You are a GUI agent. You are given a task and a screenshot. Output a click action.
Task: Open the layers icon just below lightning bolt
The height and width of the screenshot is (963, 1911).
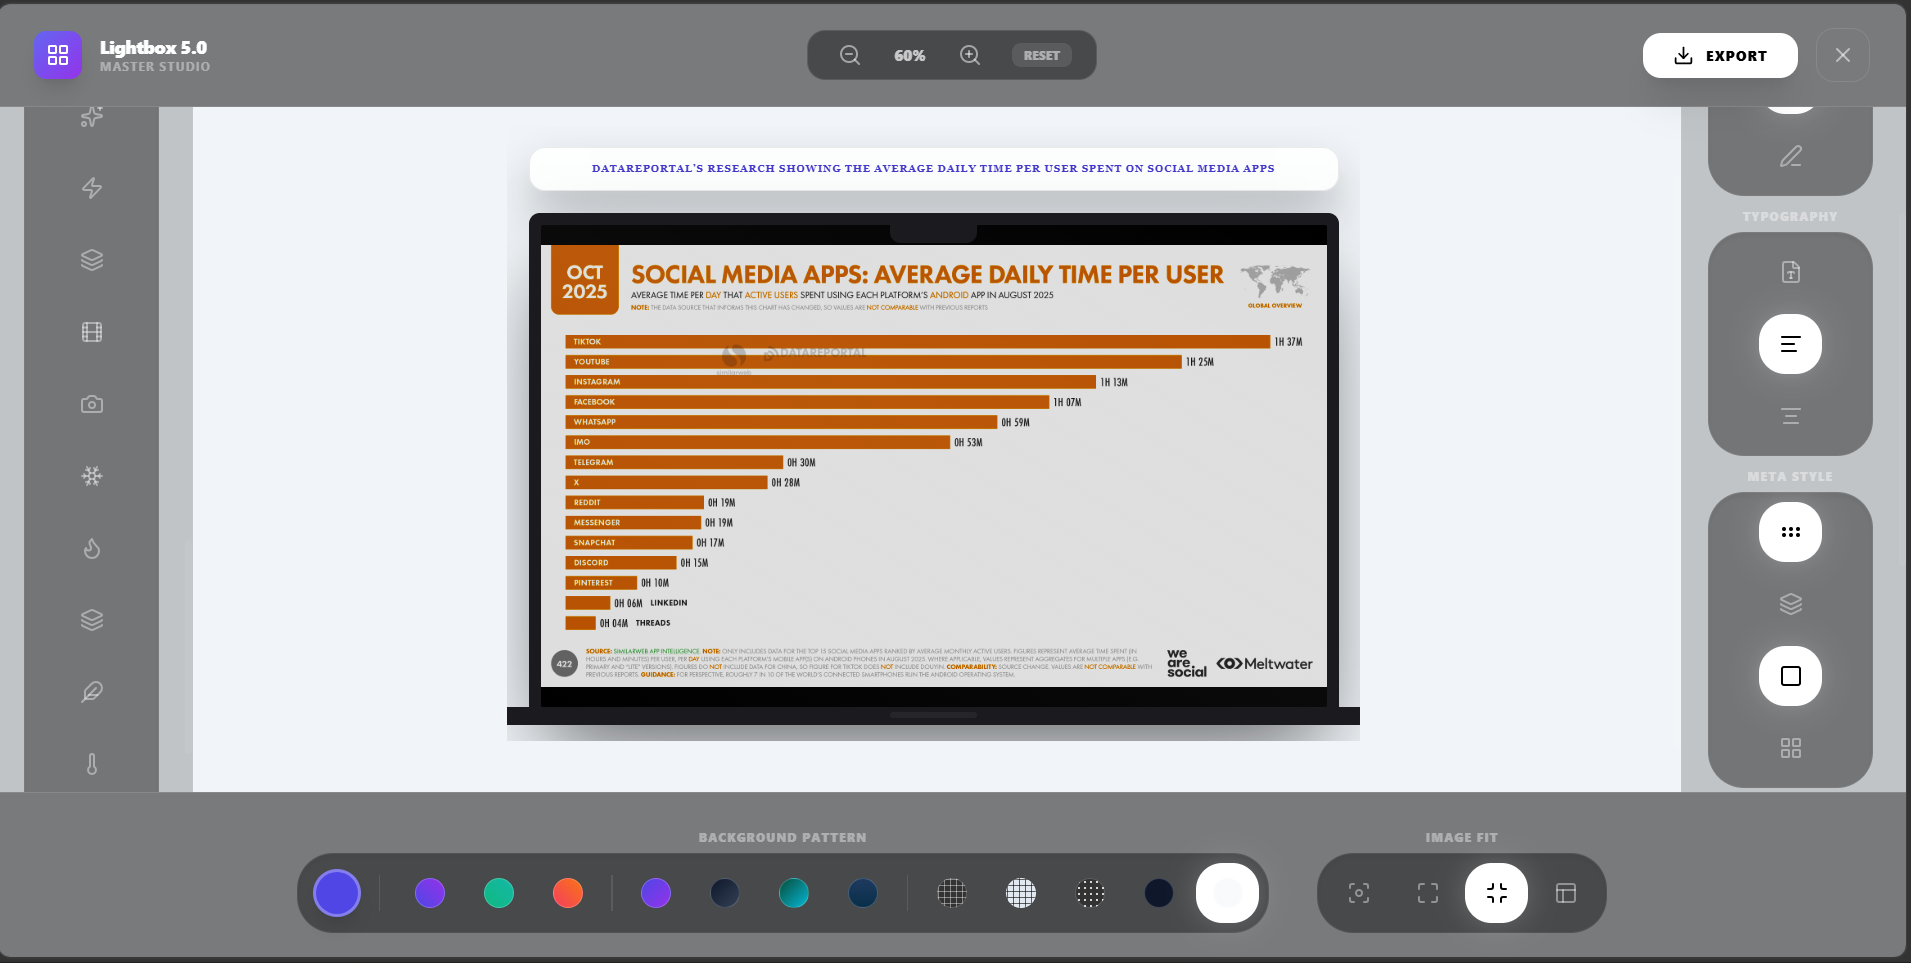pyautogui.click(x=92, y=260)
